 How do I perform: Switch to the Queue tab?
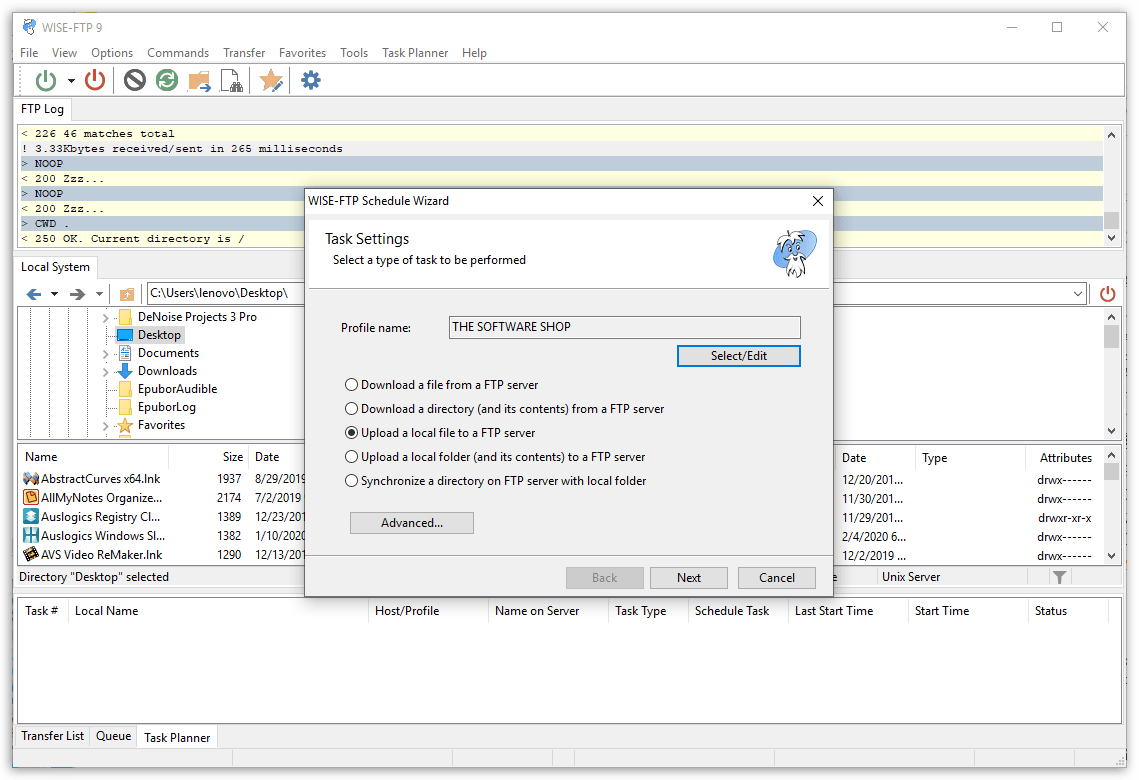pos(113,736)
